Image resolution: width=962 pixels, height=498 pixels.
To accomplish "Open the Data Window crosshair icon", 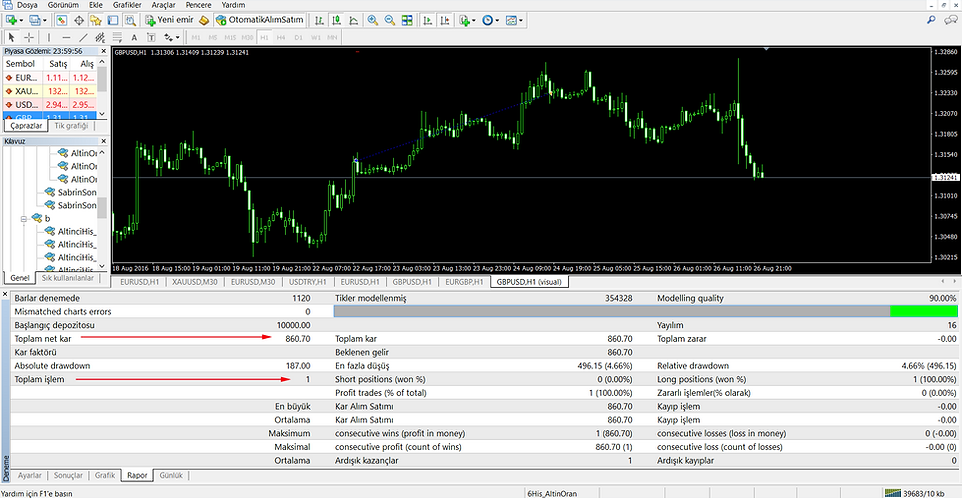I will 79,20.
